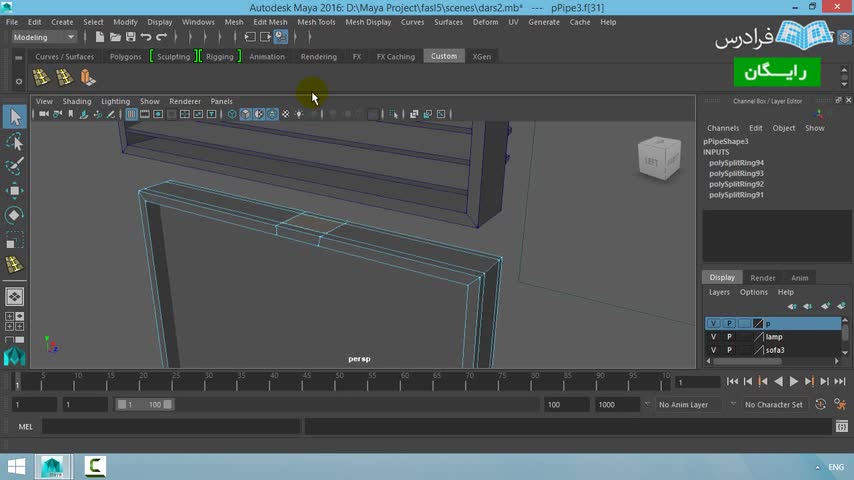Click the Auto Keyframe toggle icon
The width and height of the screenshot is (854, 480).
(820, 404)
